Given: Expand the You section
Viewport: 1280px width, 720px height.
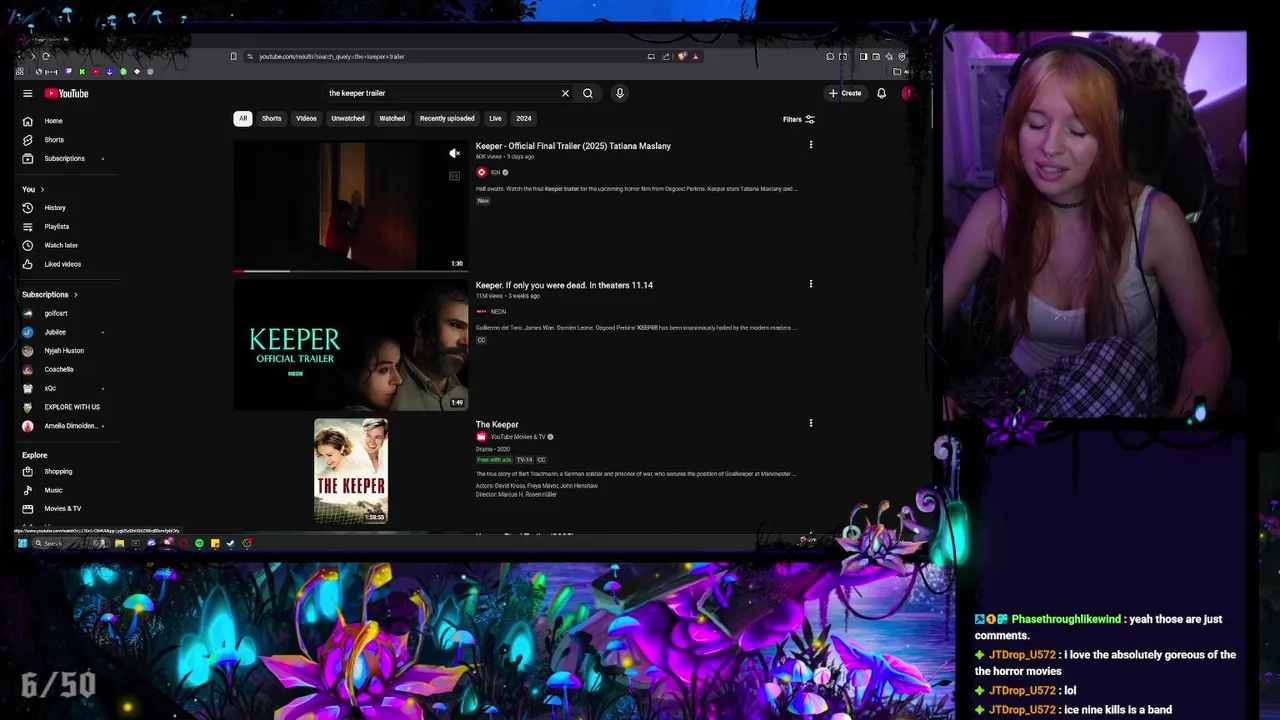Looking at the screenshot, I should (x=33, y=189).
